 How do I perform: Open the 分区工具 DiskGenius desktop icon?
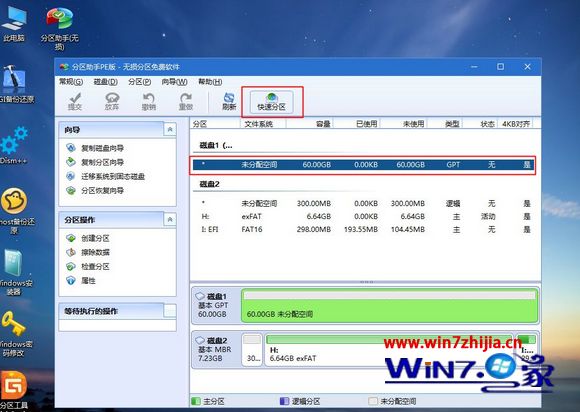pos(14,391)
